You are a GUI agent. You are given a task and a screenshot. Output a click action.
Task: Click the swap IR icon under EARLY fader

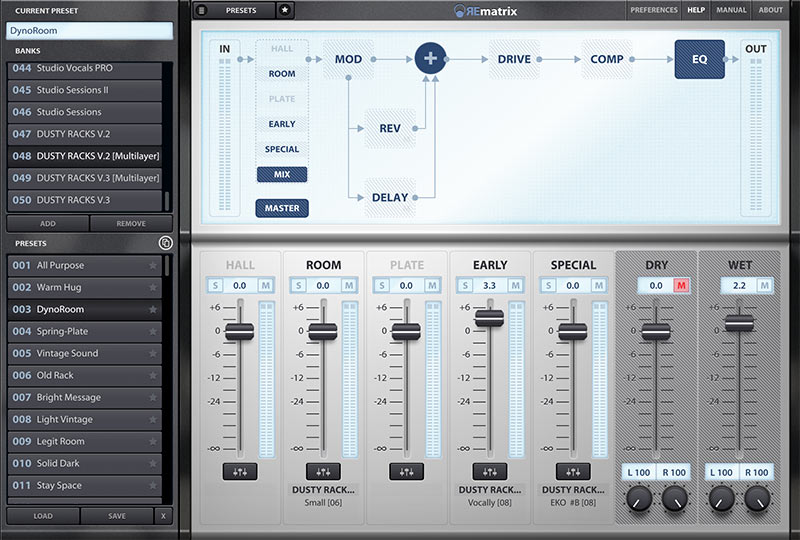click(x=489, y=470)
